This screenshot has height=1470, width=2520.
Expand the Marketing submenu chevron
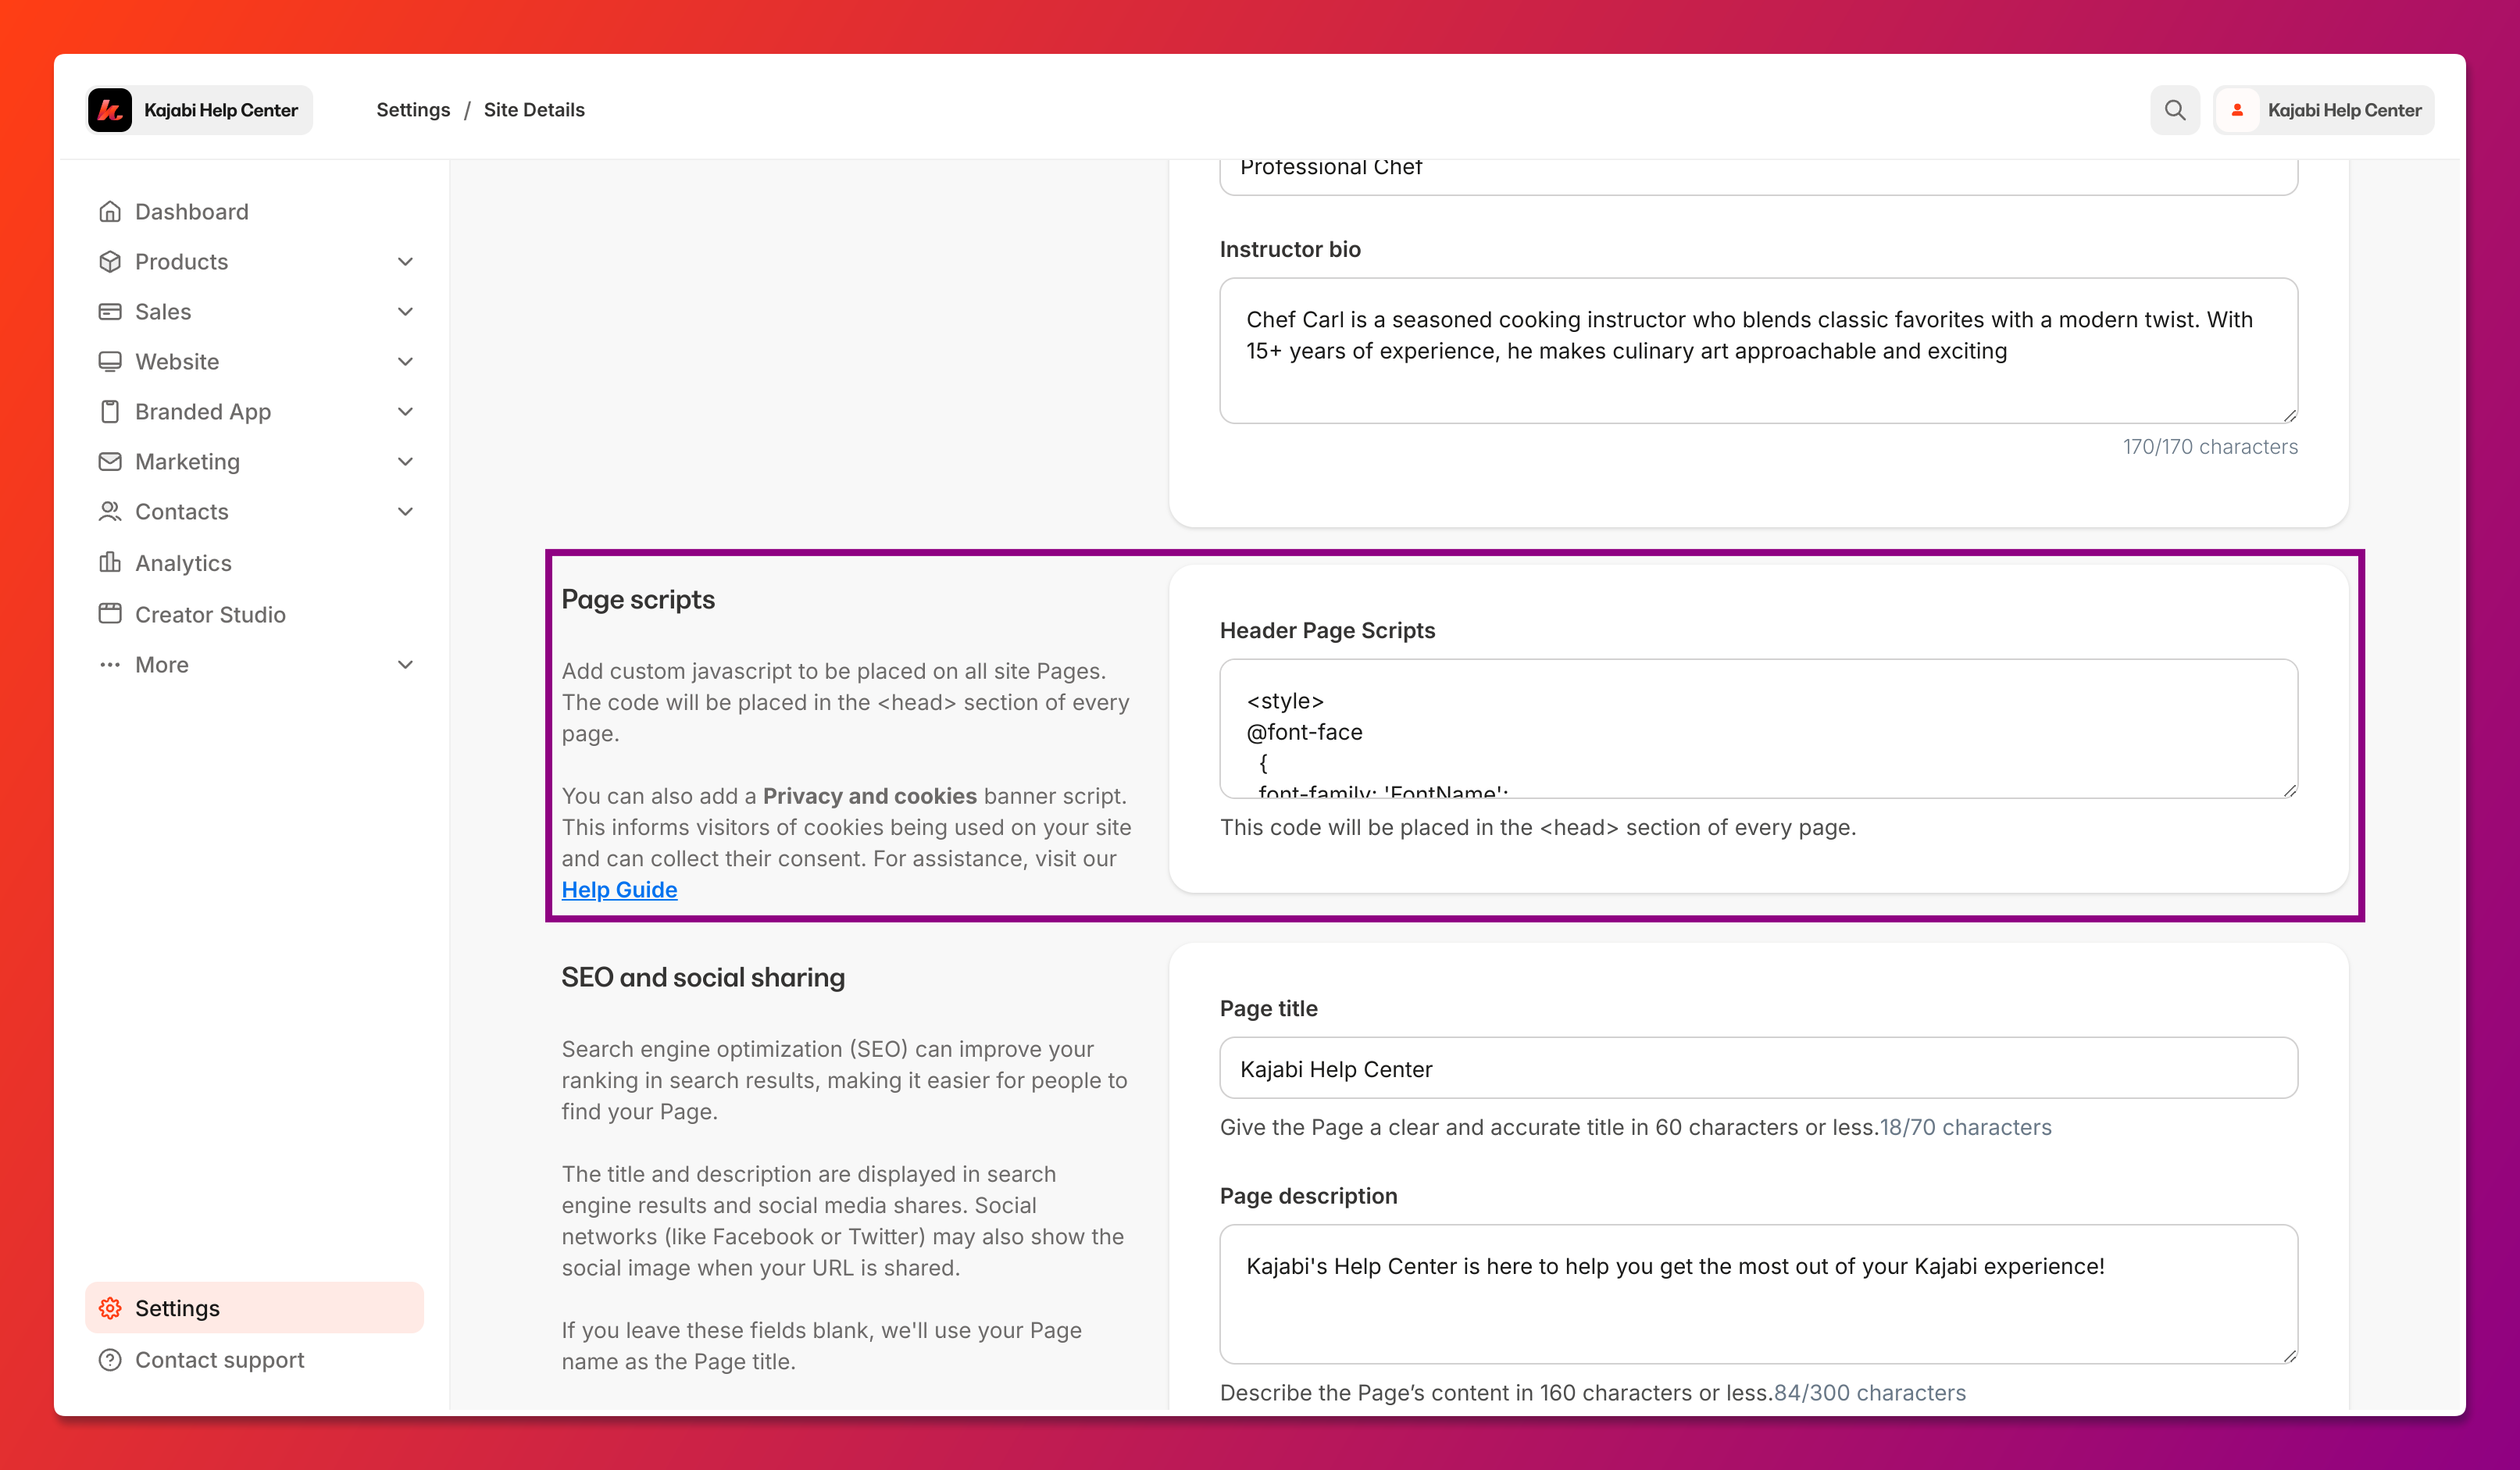pos(405,462)
